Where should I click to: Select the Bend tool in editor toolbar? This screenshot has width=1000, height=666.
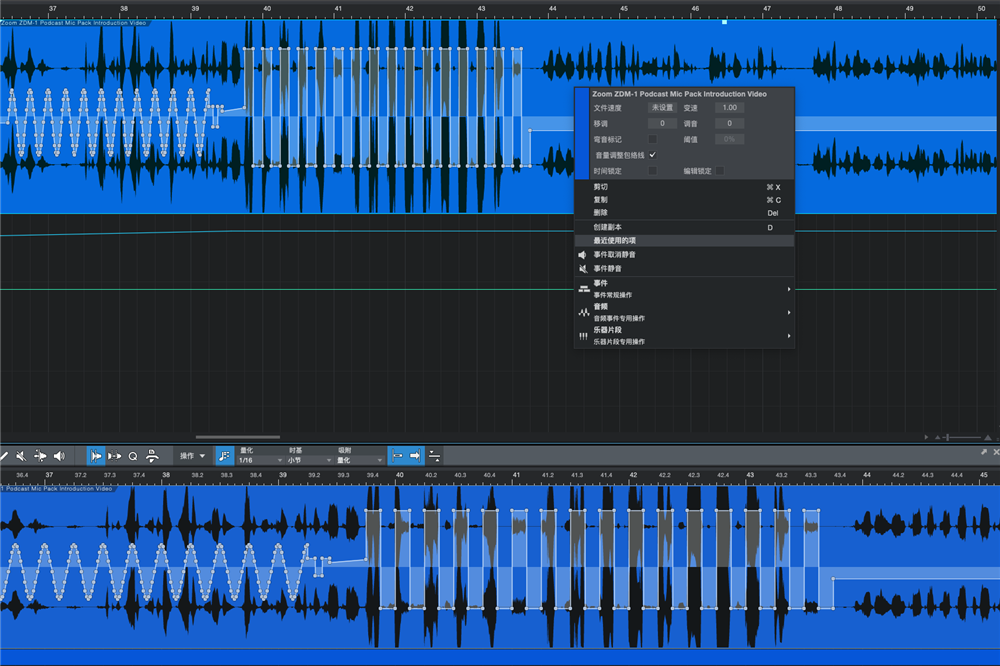[40, 455]
